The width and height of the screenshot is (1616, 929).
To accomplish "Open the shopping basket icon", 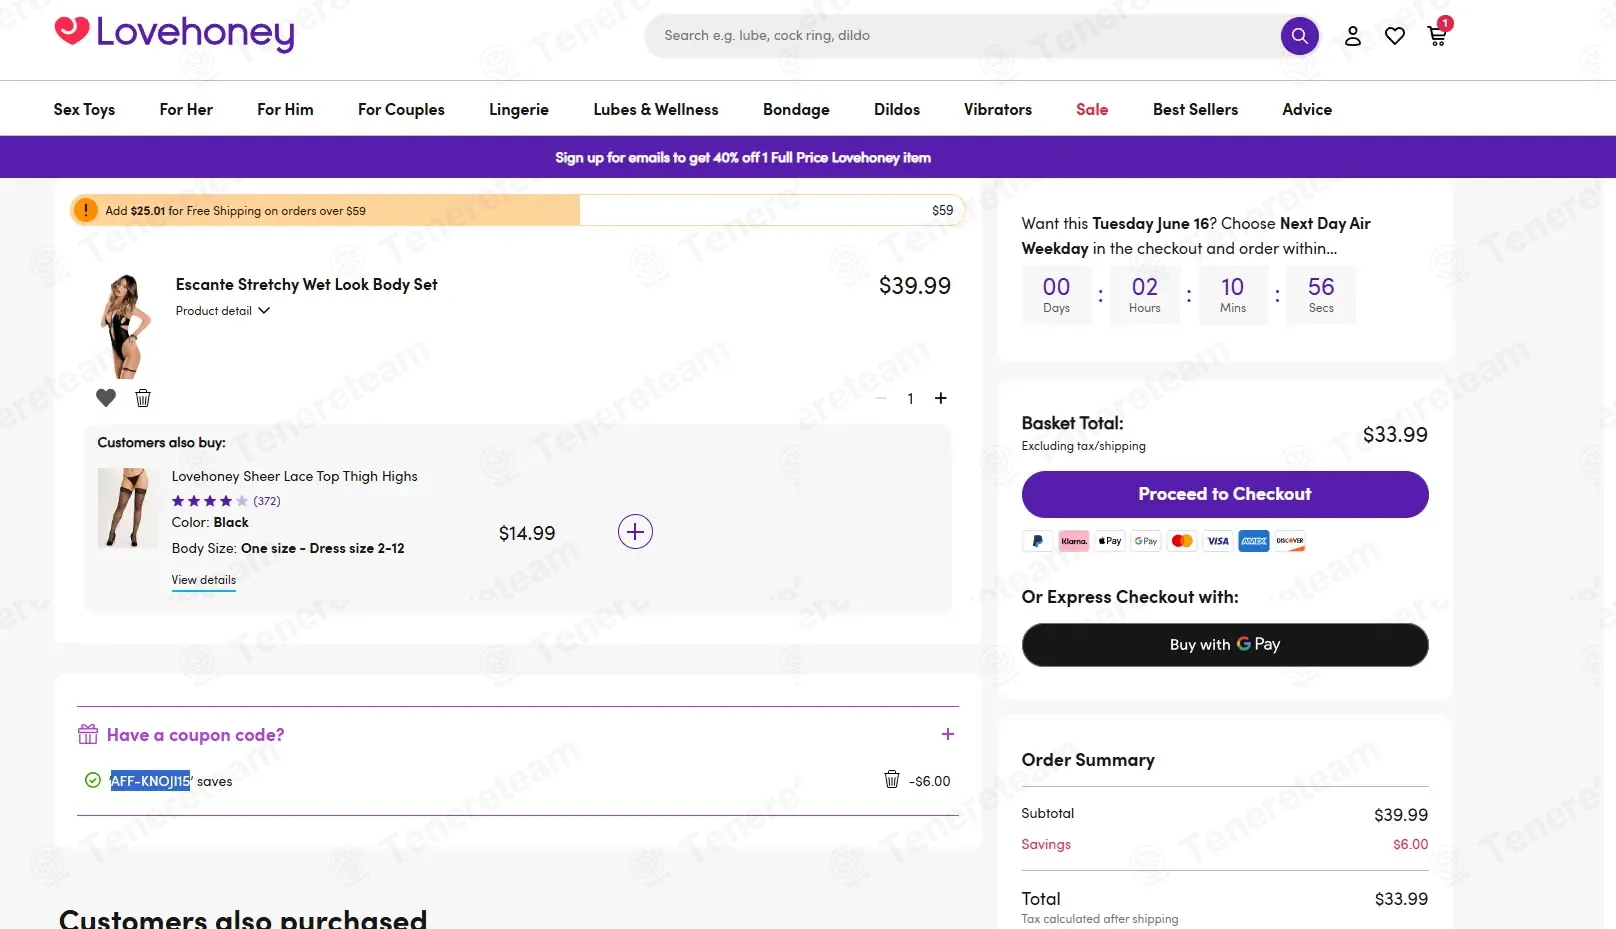I will tap(1437, 36).
